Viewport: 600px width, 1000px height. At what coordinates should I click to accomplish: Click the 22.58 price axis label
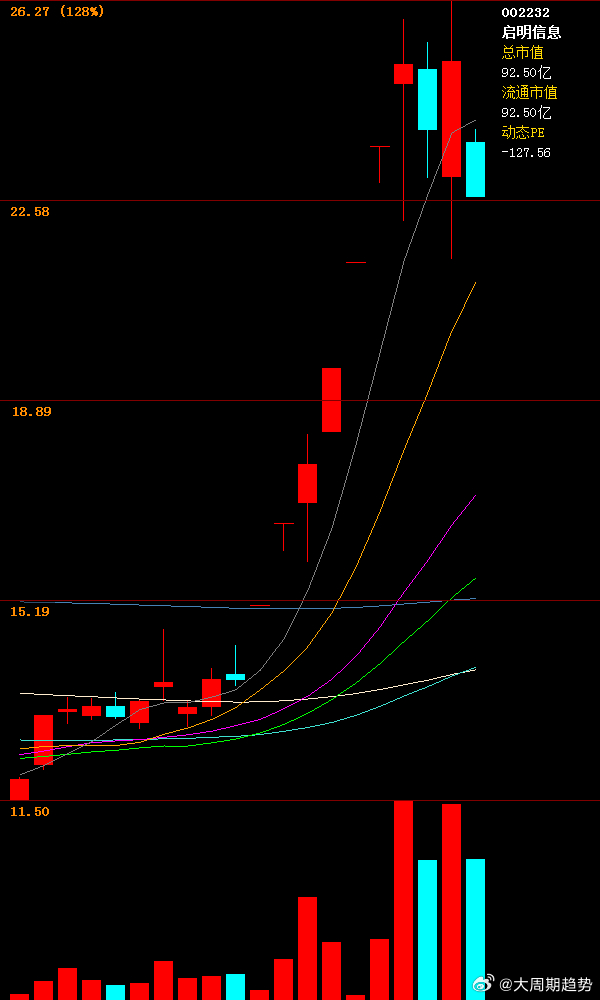click(30, 212)
